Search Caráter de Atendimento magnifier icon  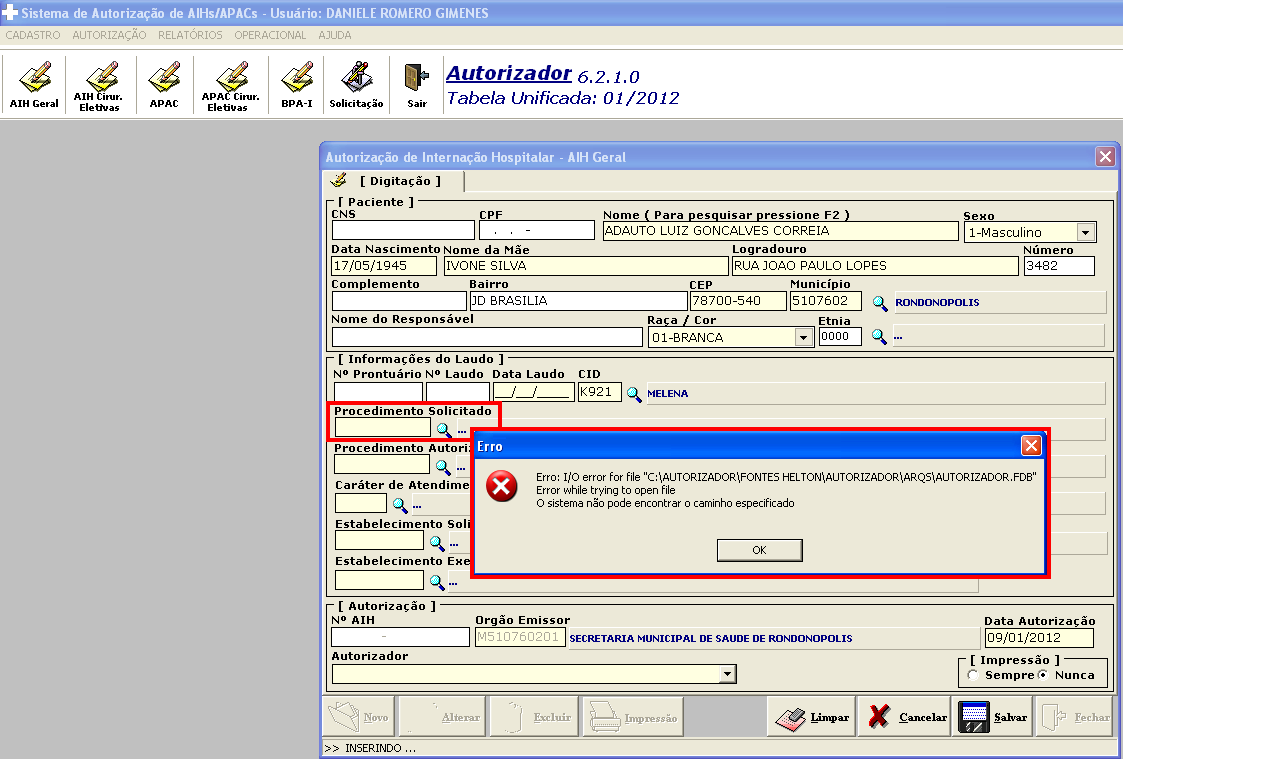pyautogui.click(x=399, y=505)
